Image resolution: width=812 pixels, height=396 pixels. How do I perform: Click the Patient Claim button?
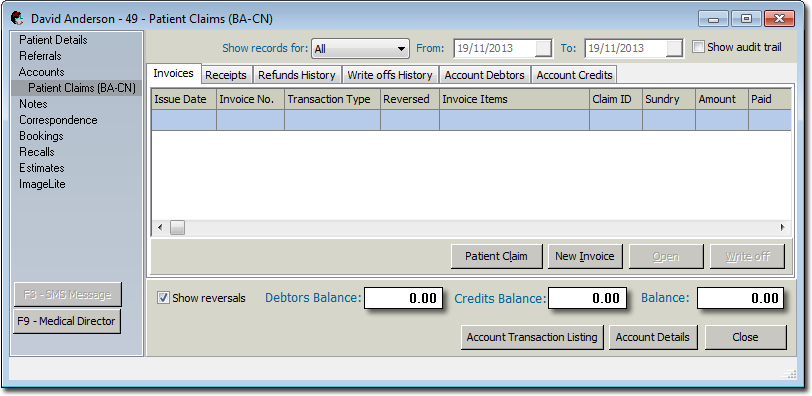(496, 256)
